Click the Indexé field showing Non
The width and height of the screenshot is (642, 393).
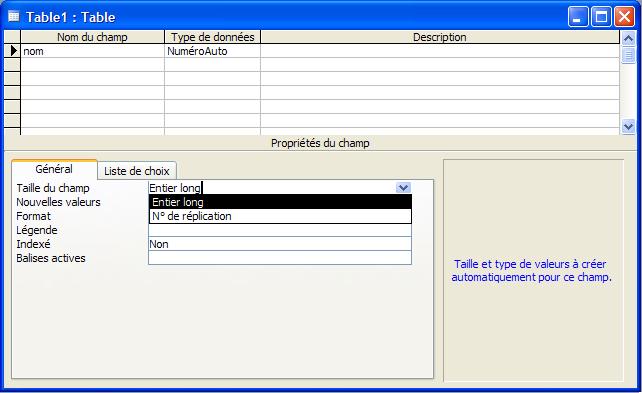coord(280,244)
